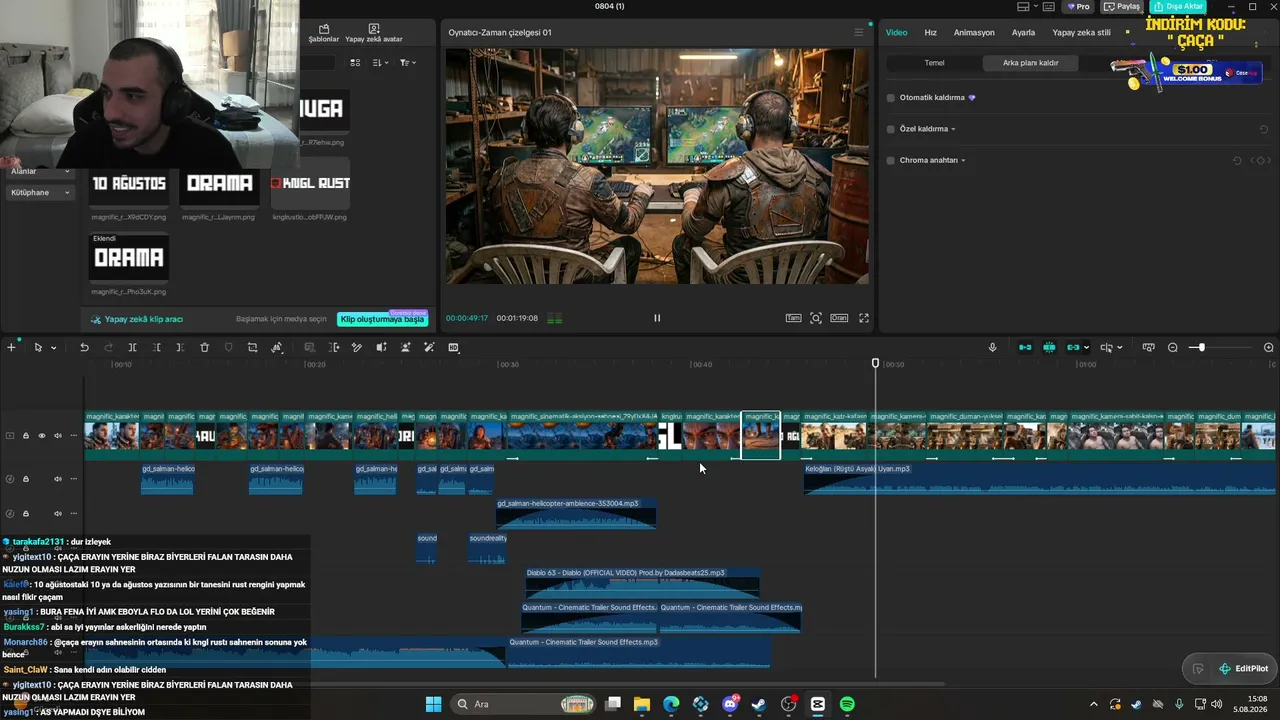1280x720 pixels.
Task: Open File Explorer from the taskbar
Action: [642, 704]
